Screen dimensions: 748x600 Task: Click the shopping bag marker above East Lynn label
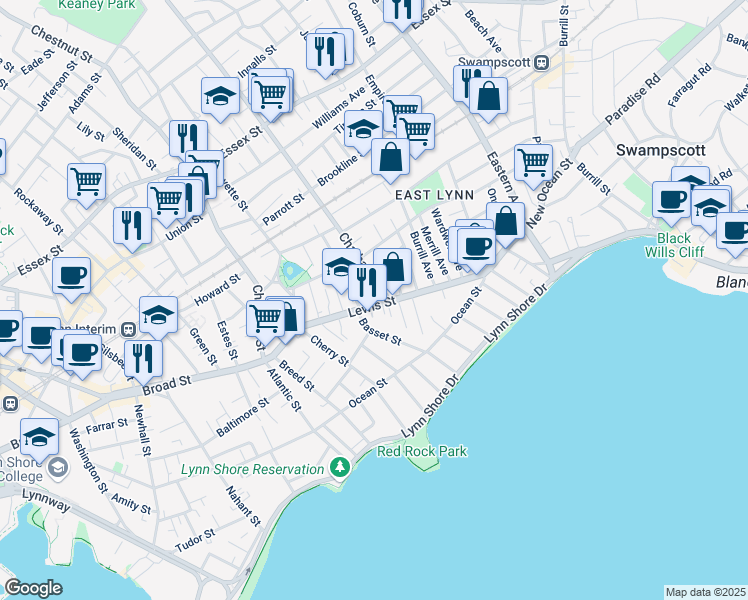coord(390,160)
